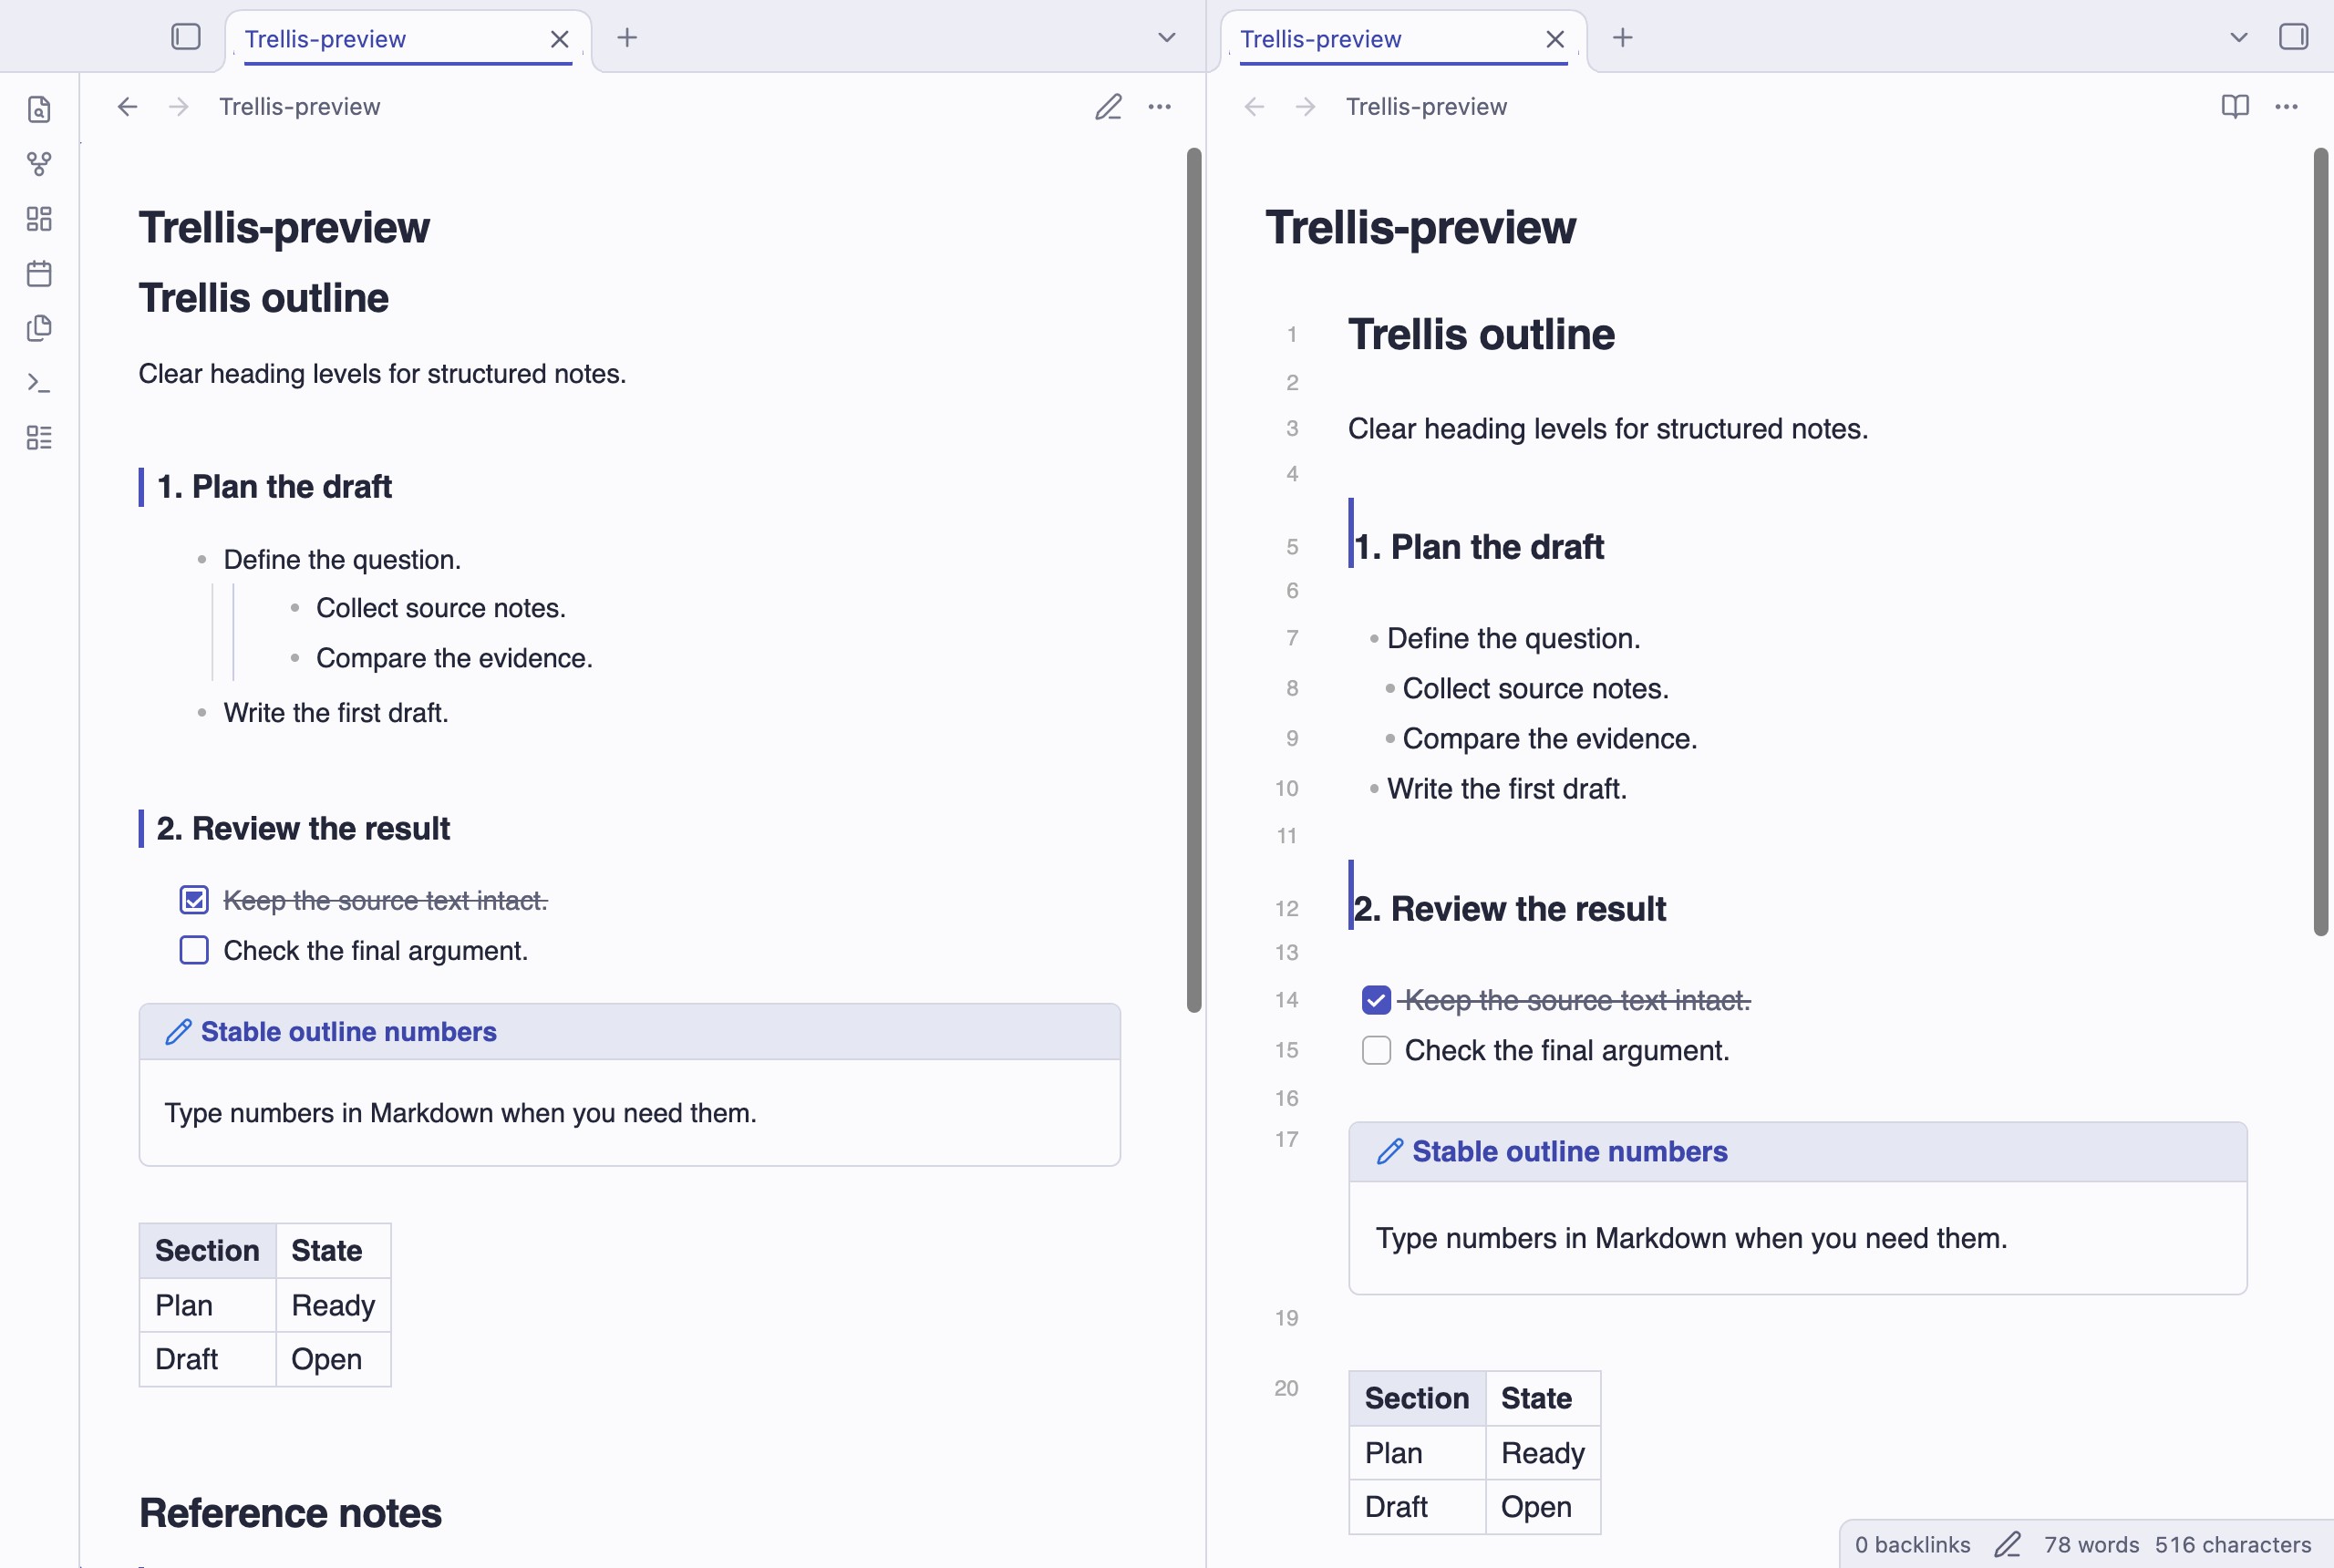
Task: Open more options in left pane
Action: (1160, 107)
